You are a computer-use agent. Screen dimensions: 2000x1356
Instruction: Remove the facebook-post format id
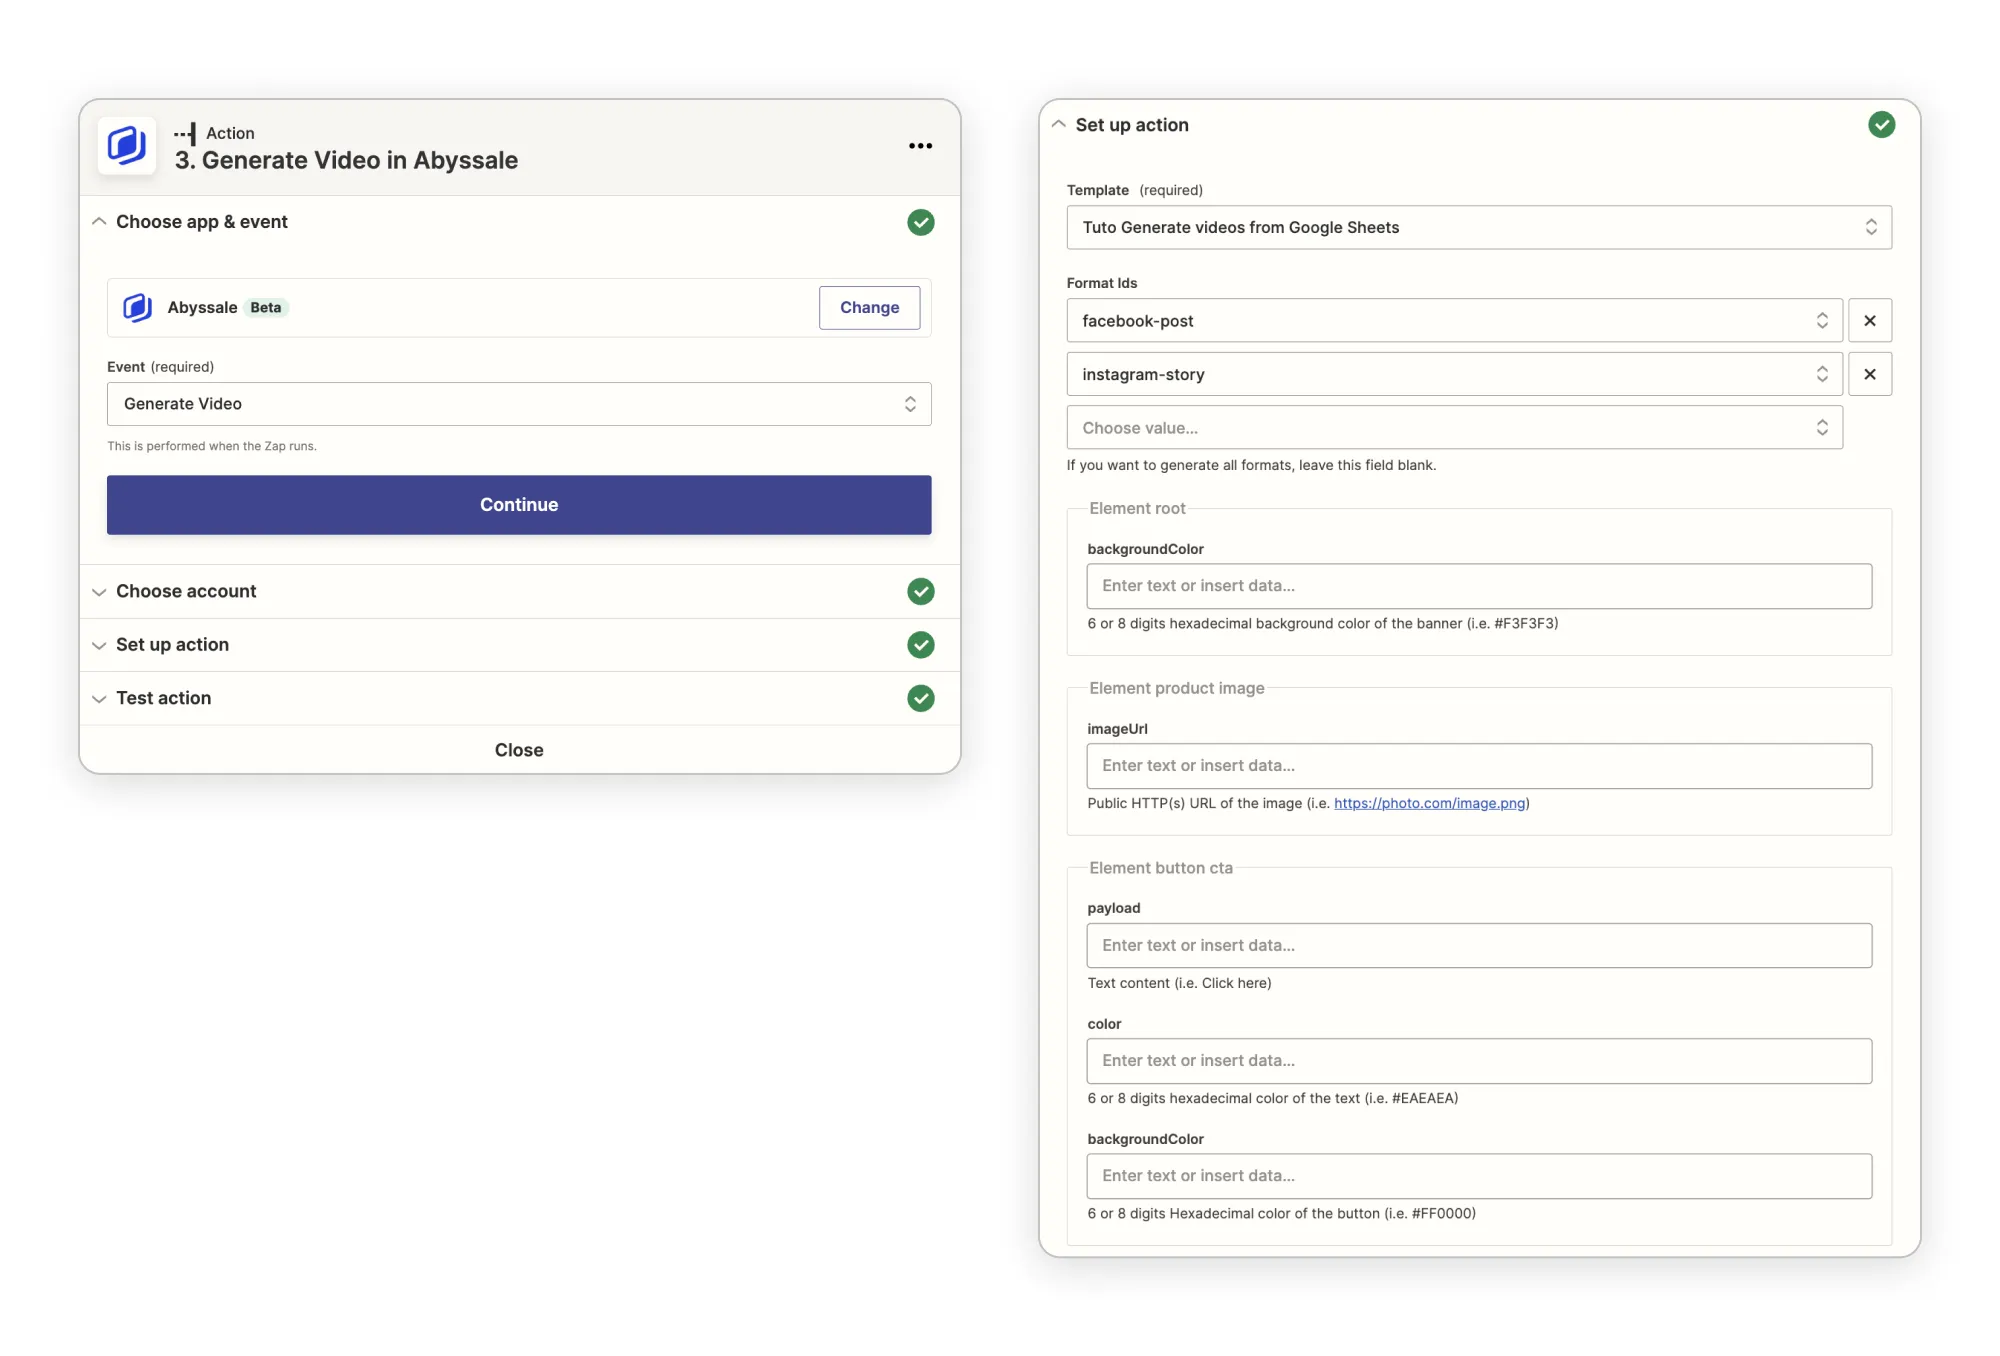pos(1869,321)
